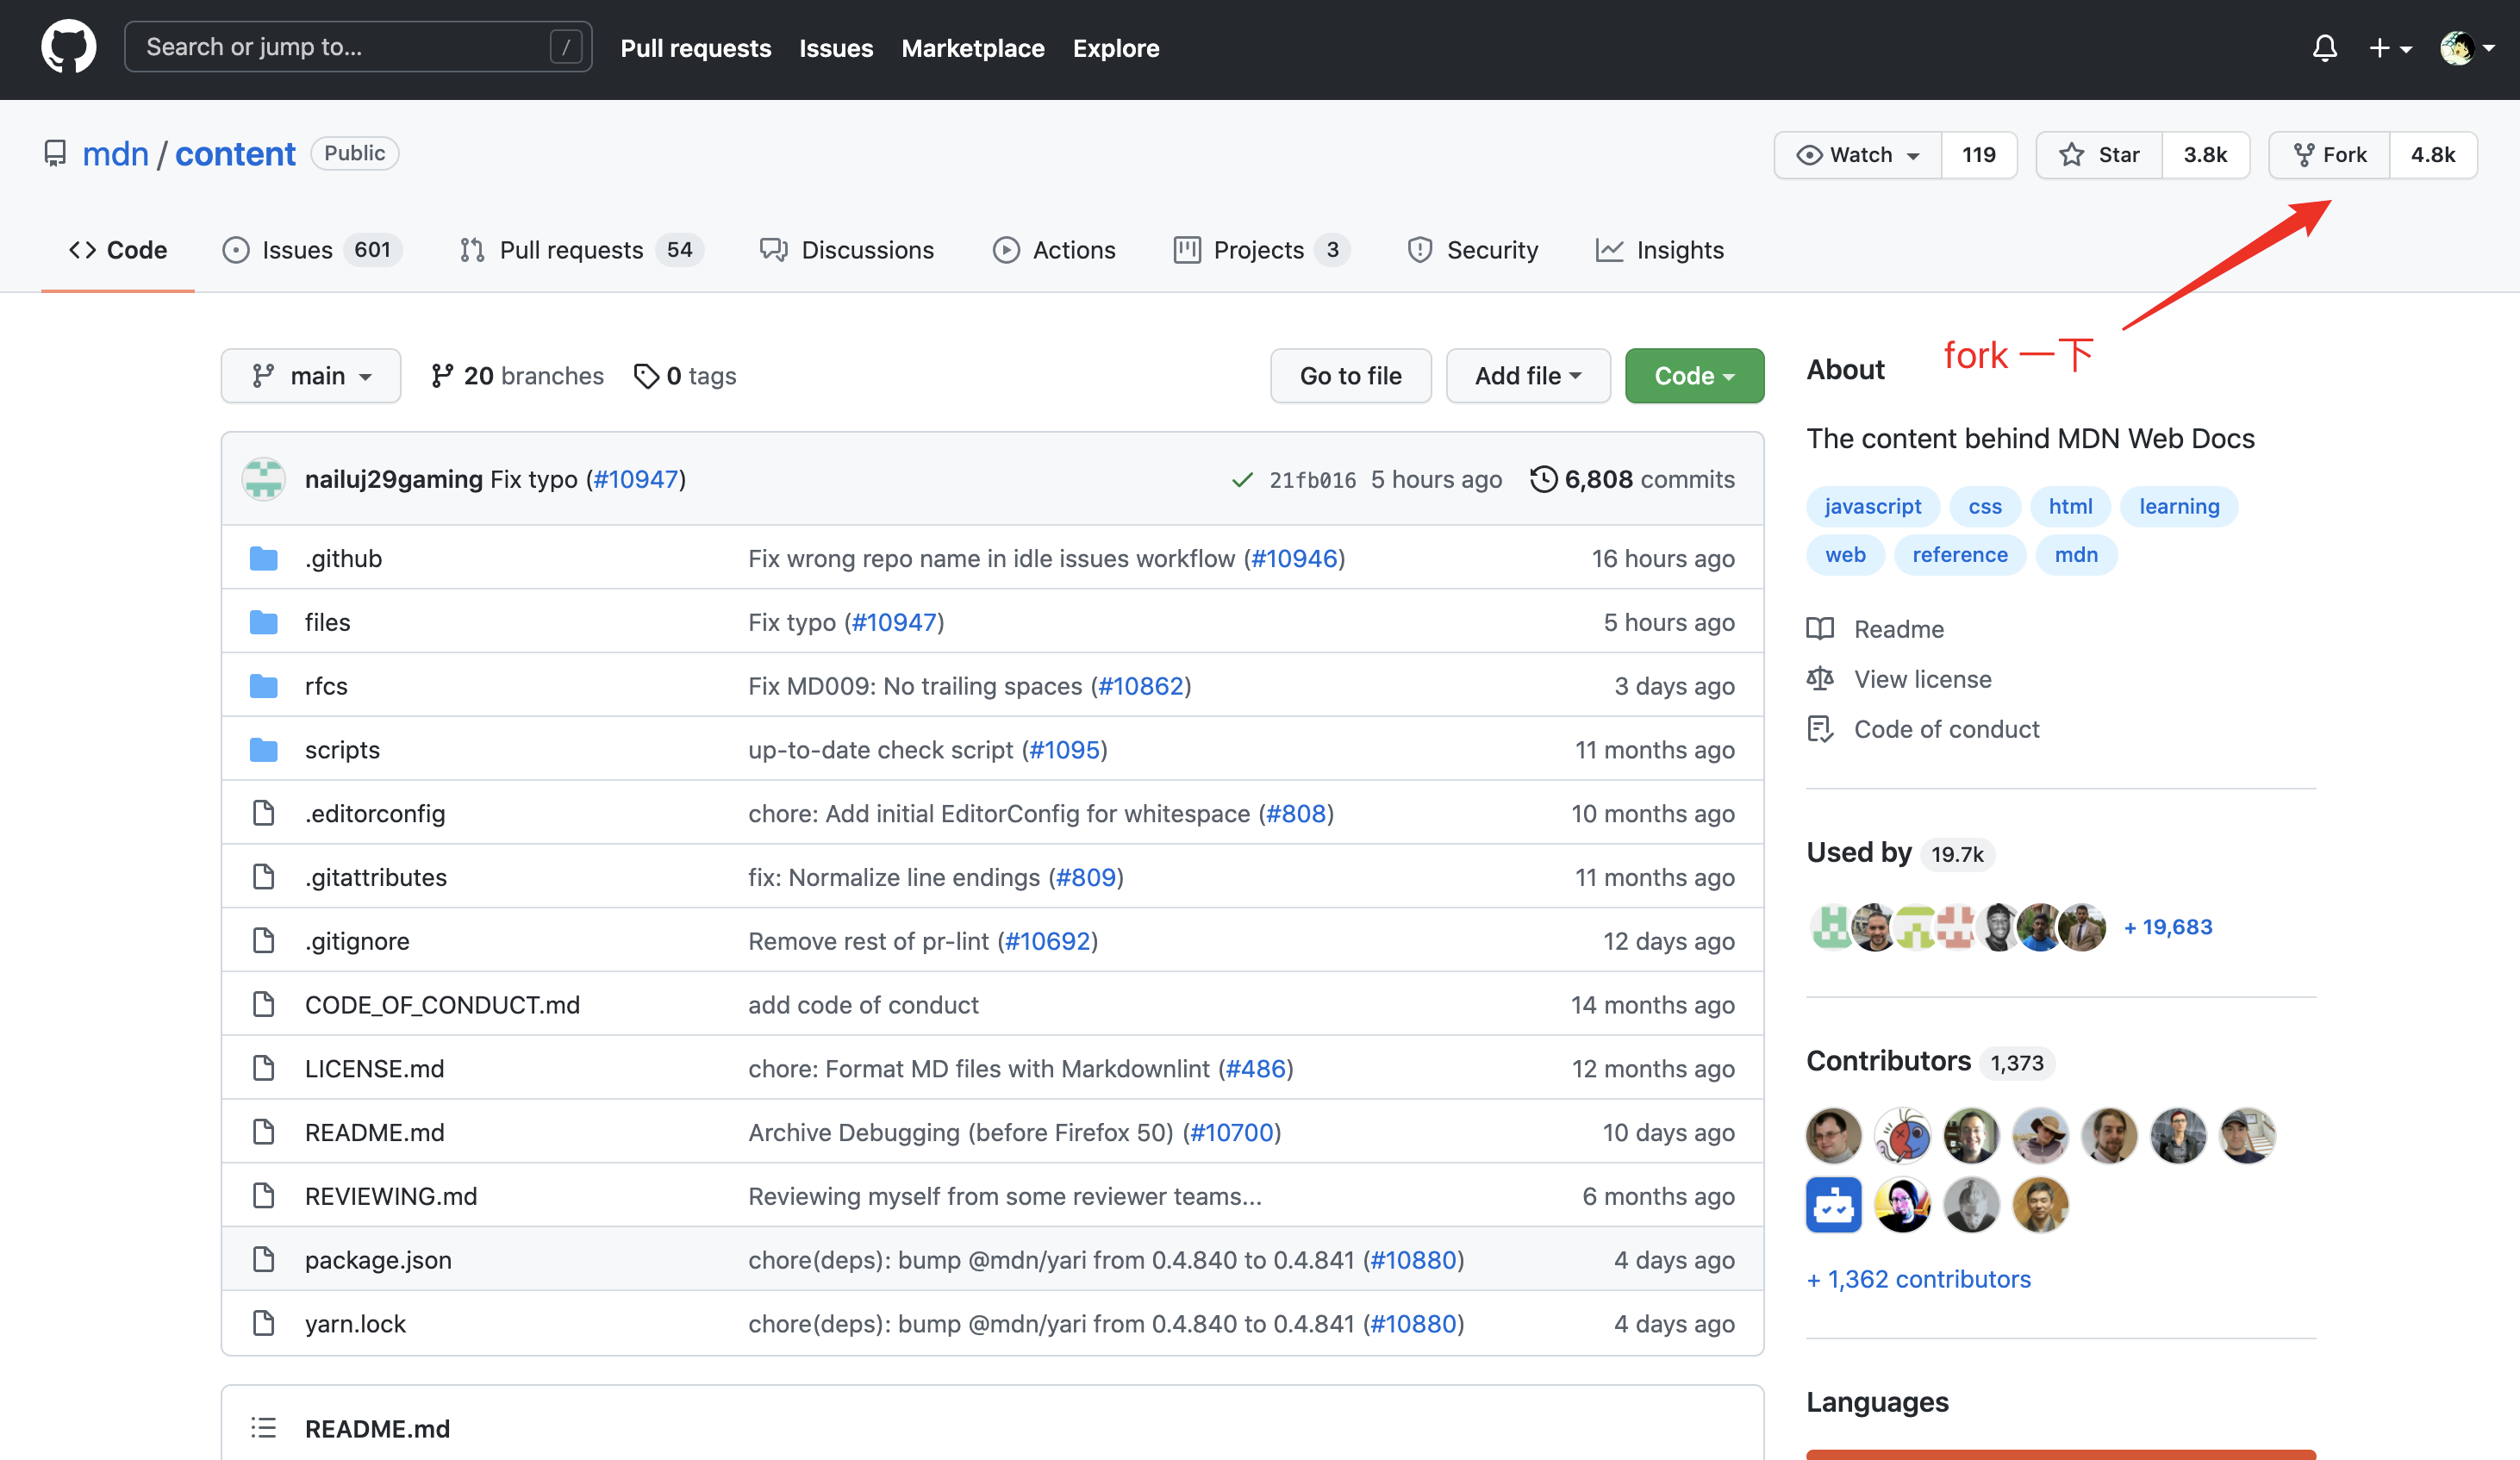Click the tags icon showing 0 tags
Viewport: 2520px width, 1460px height.
click(x=647, y=376)
